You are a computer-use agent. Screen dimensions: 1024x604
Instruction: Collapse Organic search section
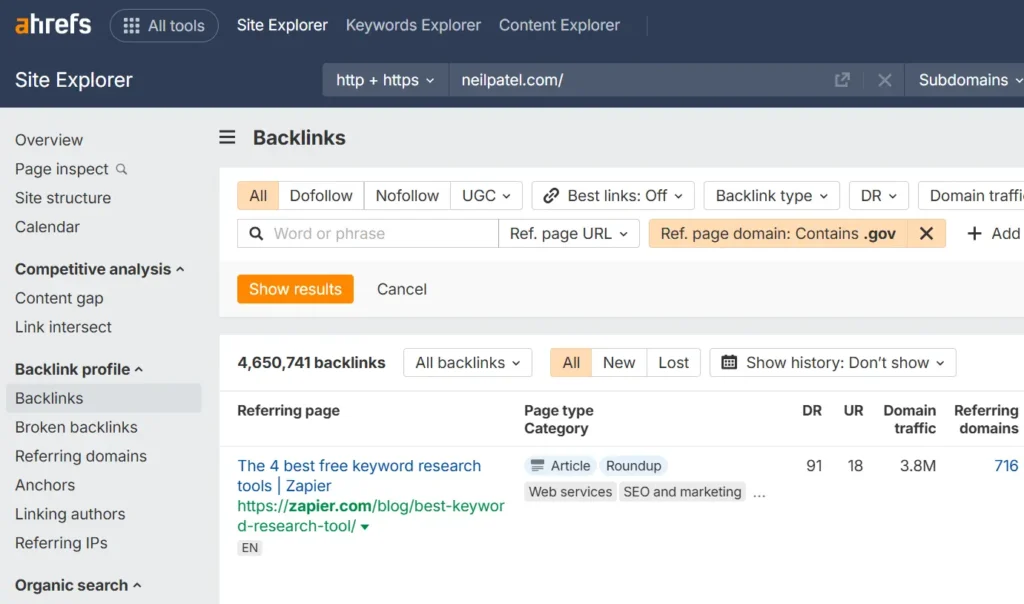(78, 585)
